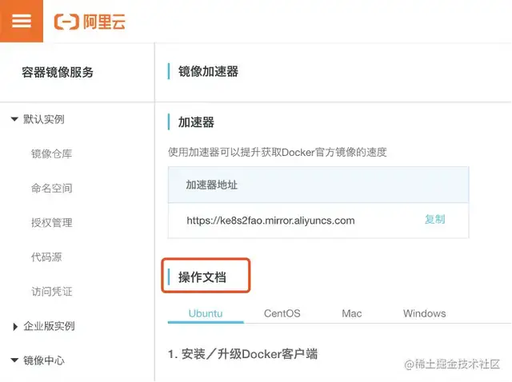
Task: Switch to the Mac tab
Action: (x=352, y=313)
